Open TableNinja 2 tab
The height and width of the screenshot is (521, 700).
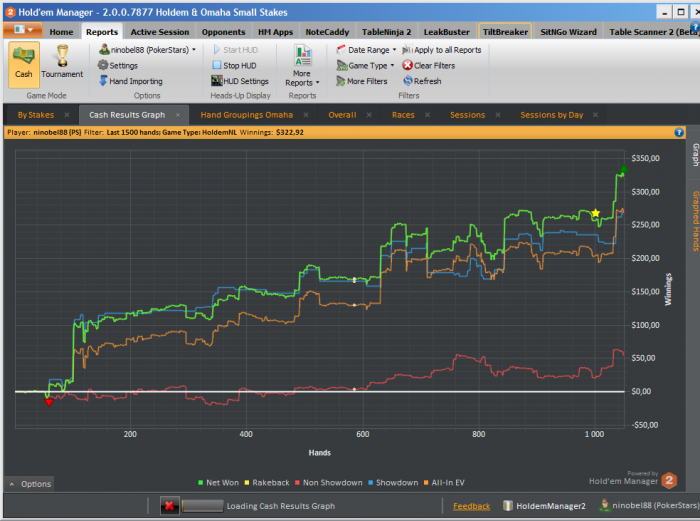(x=387, y=32)
